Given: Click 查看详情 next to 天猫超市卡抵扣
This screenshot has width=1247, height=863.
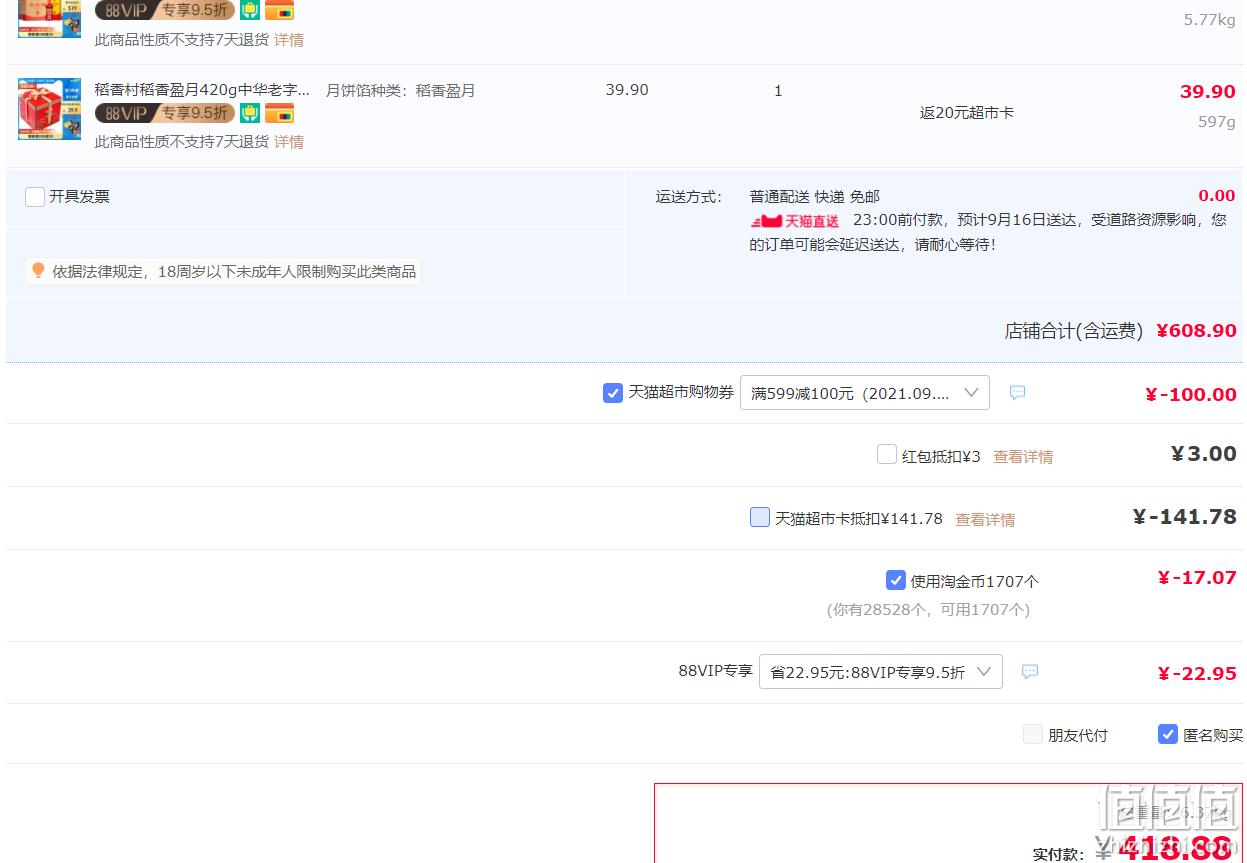Looking at the screenshot, I should click(985, 520).
